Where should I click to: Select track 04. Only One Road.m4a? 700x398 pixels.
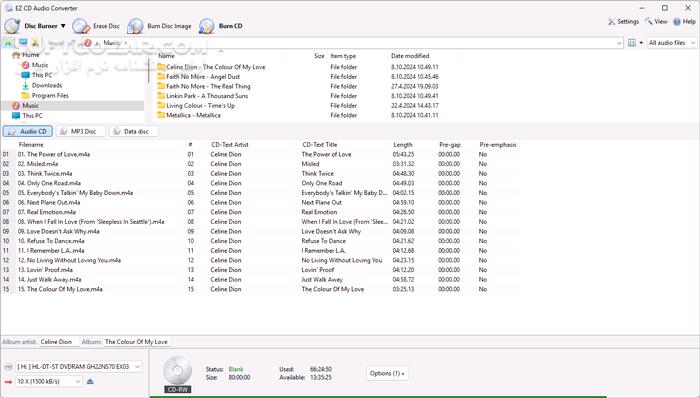(49, 183)
